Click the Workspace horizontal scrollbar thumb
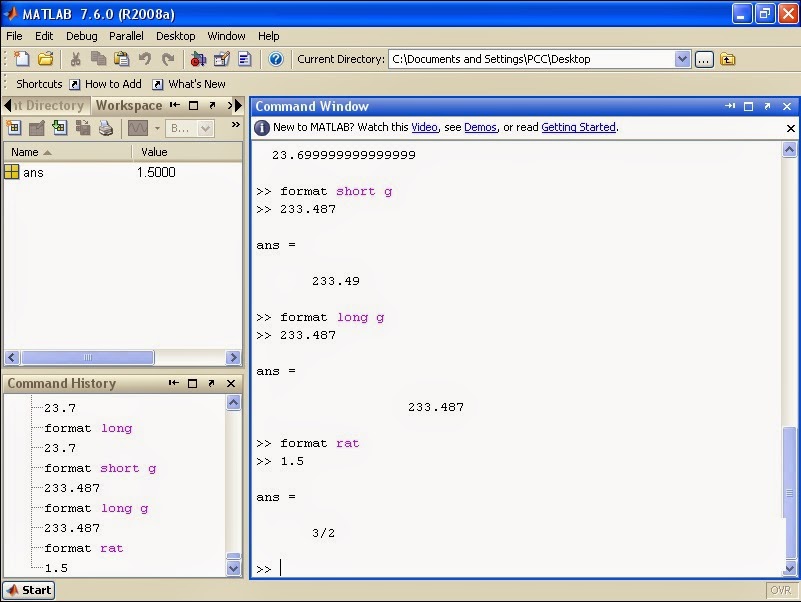The height and width of the screenshot is (602, 801). (x=87, y=357)
